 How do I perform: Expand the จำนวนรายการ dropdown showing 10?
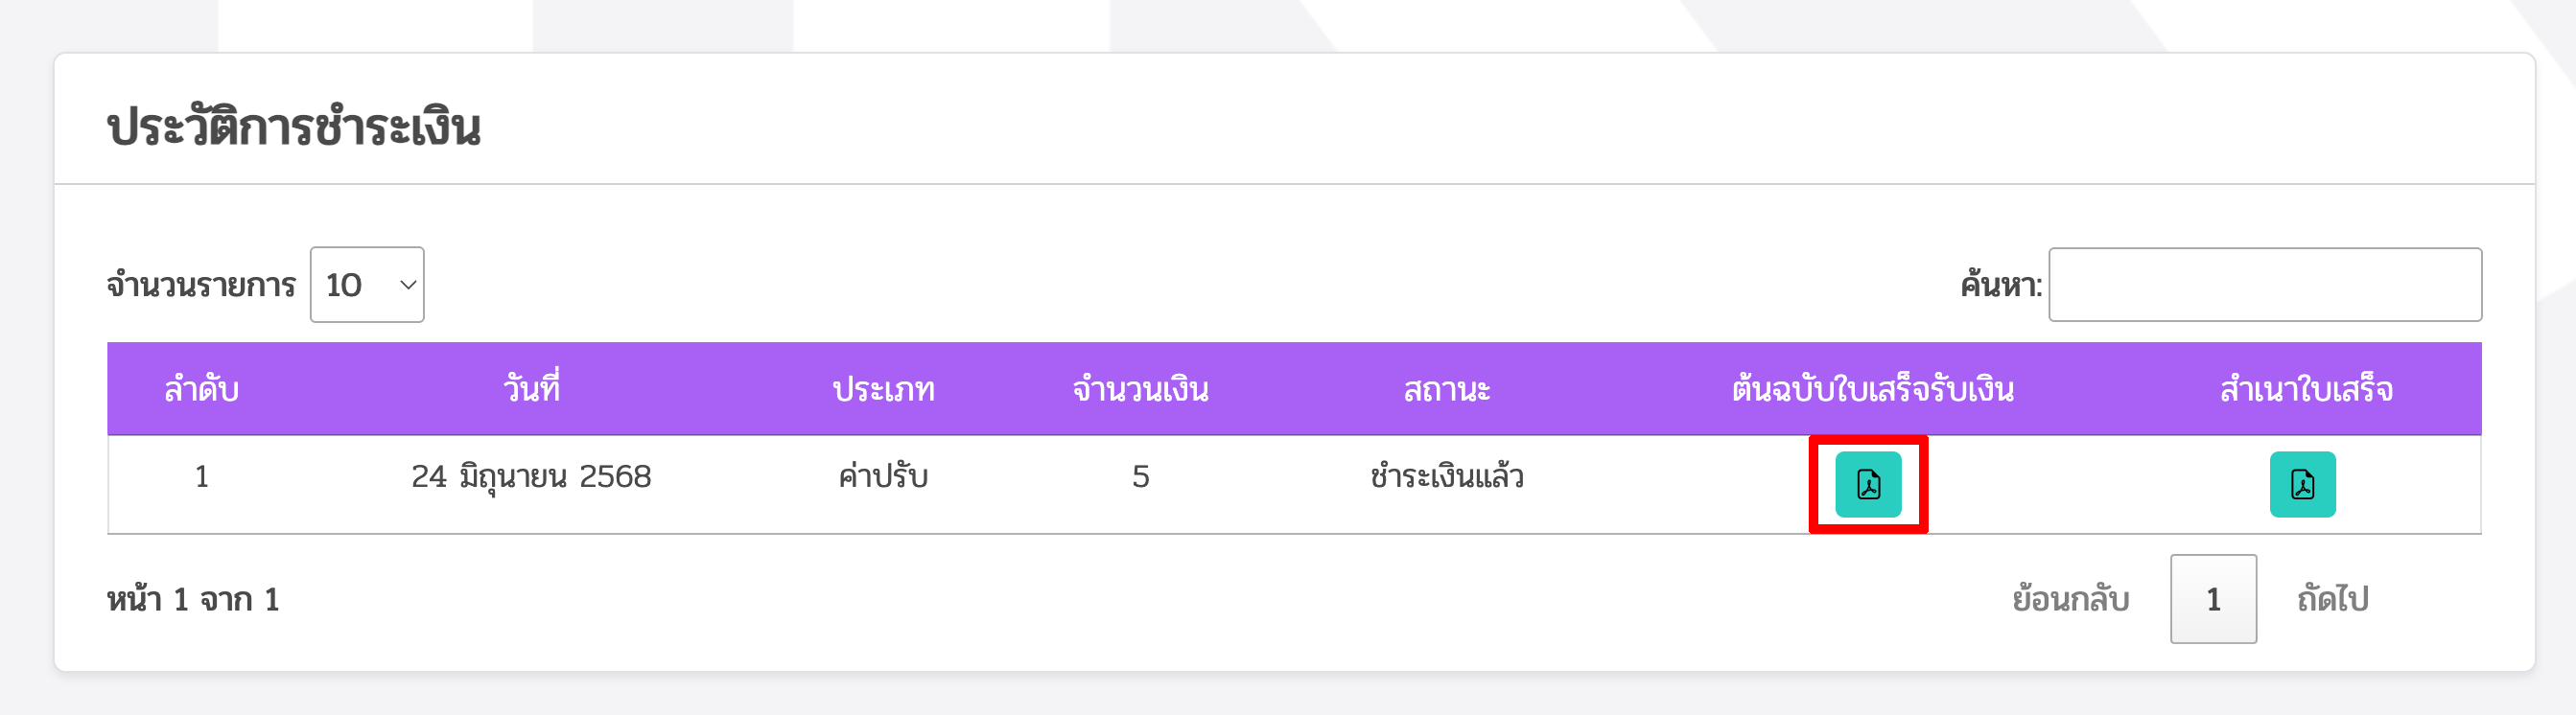coord(367,285)
